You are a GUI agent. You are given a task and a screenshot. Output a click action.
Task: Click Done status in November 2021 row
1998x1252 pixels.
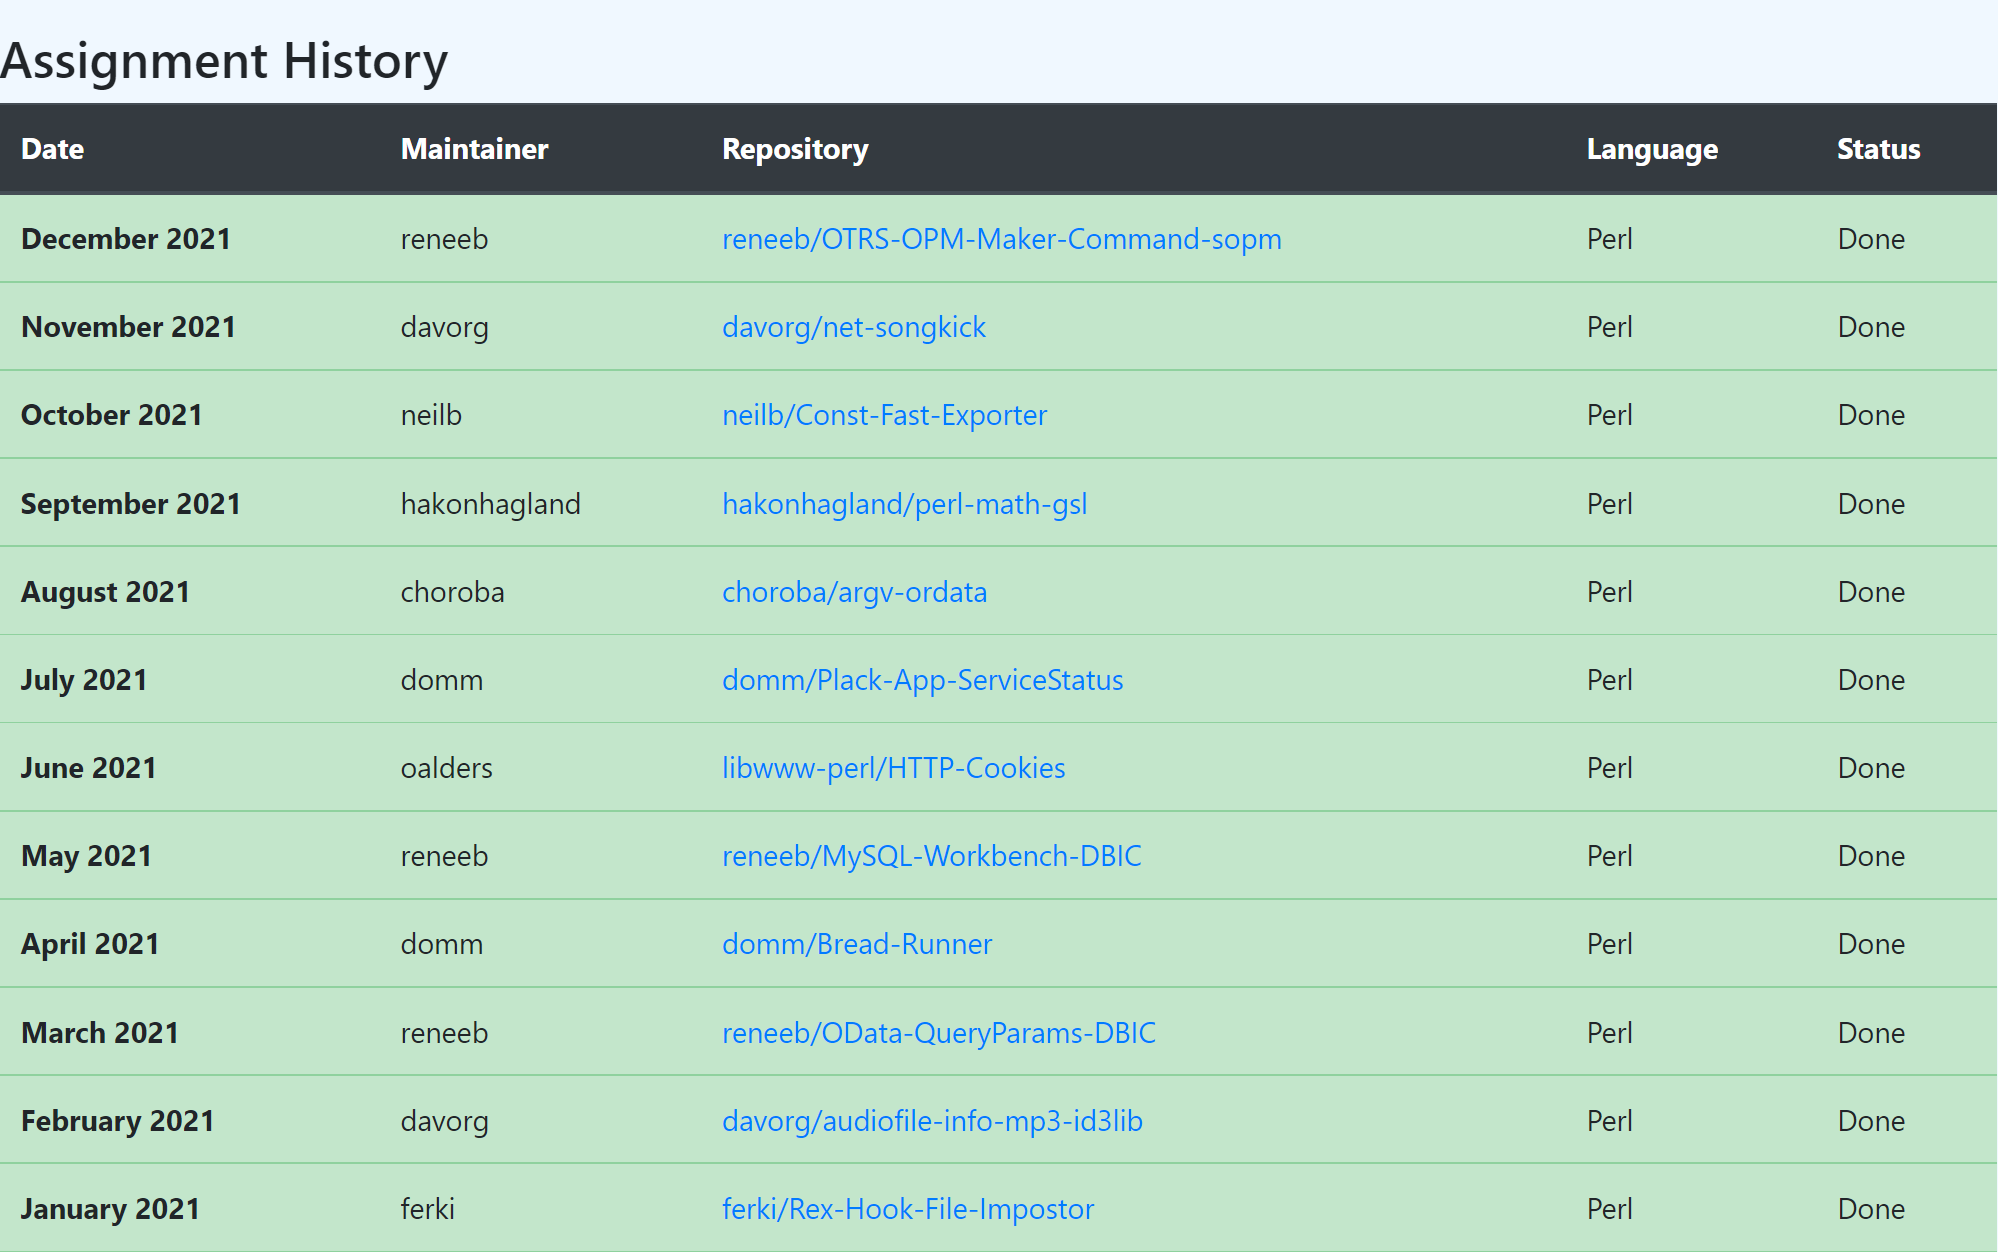click(1871, 327)
